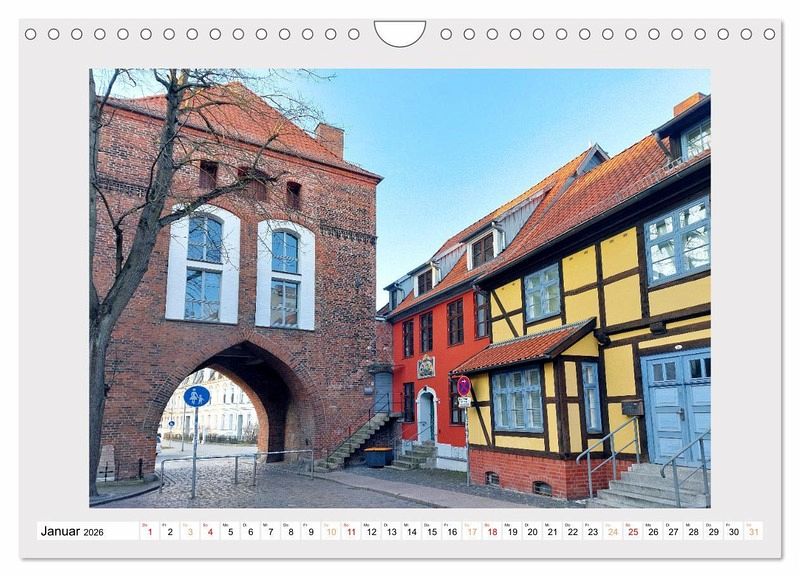This screenshot has width=800, height=577.
Task: Pick date cell 18
Action: click(x=492, y=531)
